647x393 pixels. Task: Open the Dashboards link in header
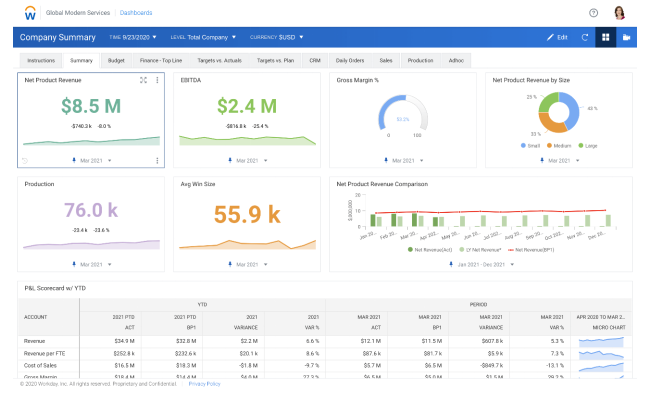point(136,13)
